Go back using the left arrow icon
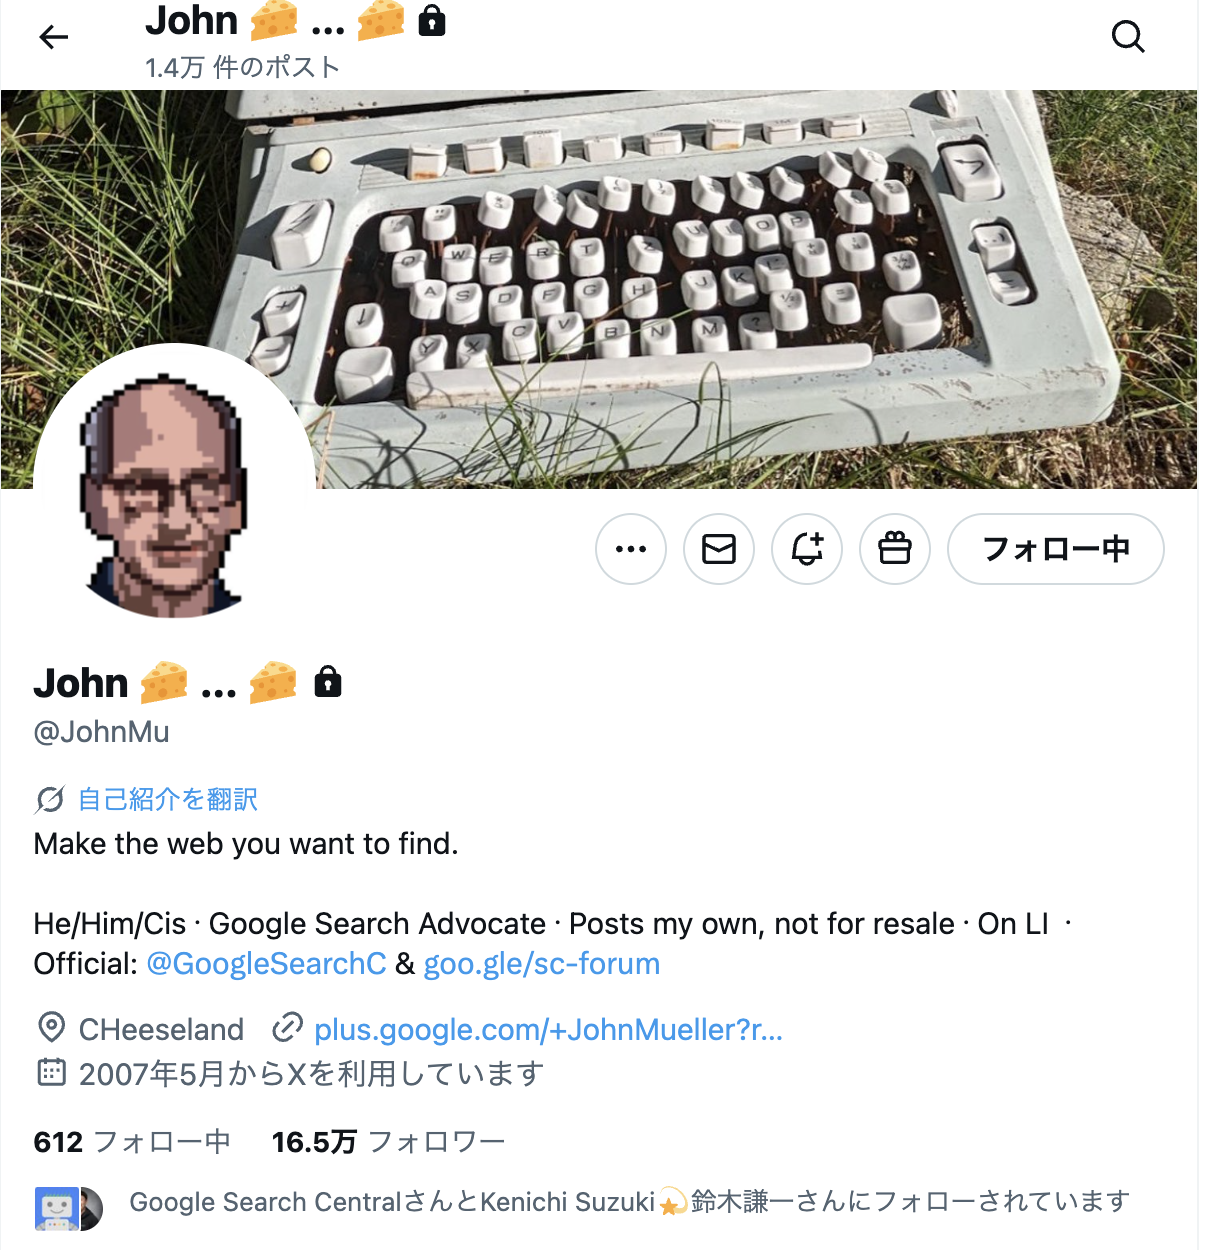Image resolution: width=1214 pixels, height=1250 pixels. pyautogui.click(x=54, y=38)
